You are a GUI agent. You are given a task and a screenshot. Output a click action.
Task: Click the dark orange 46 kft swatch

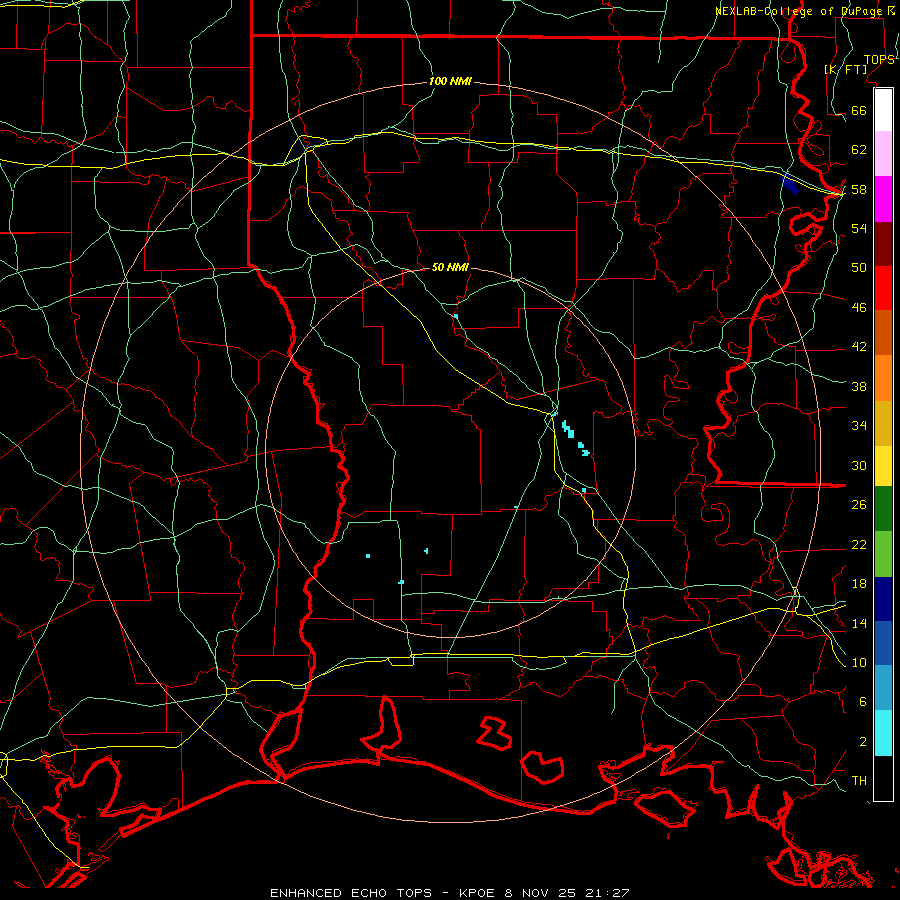pos(883,332)
